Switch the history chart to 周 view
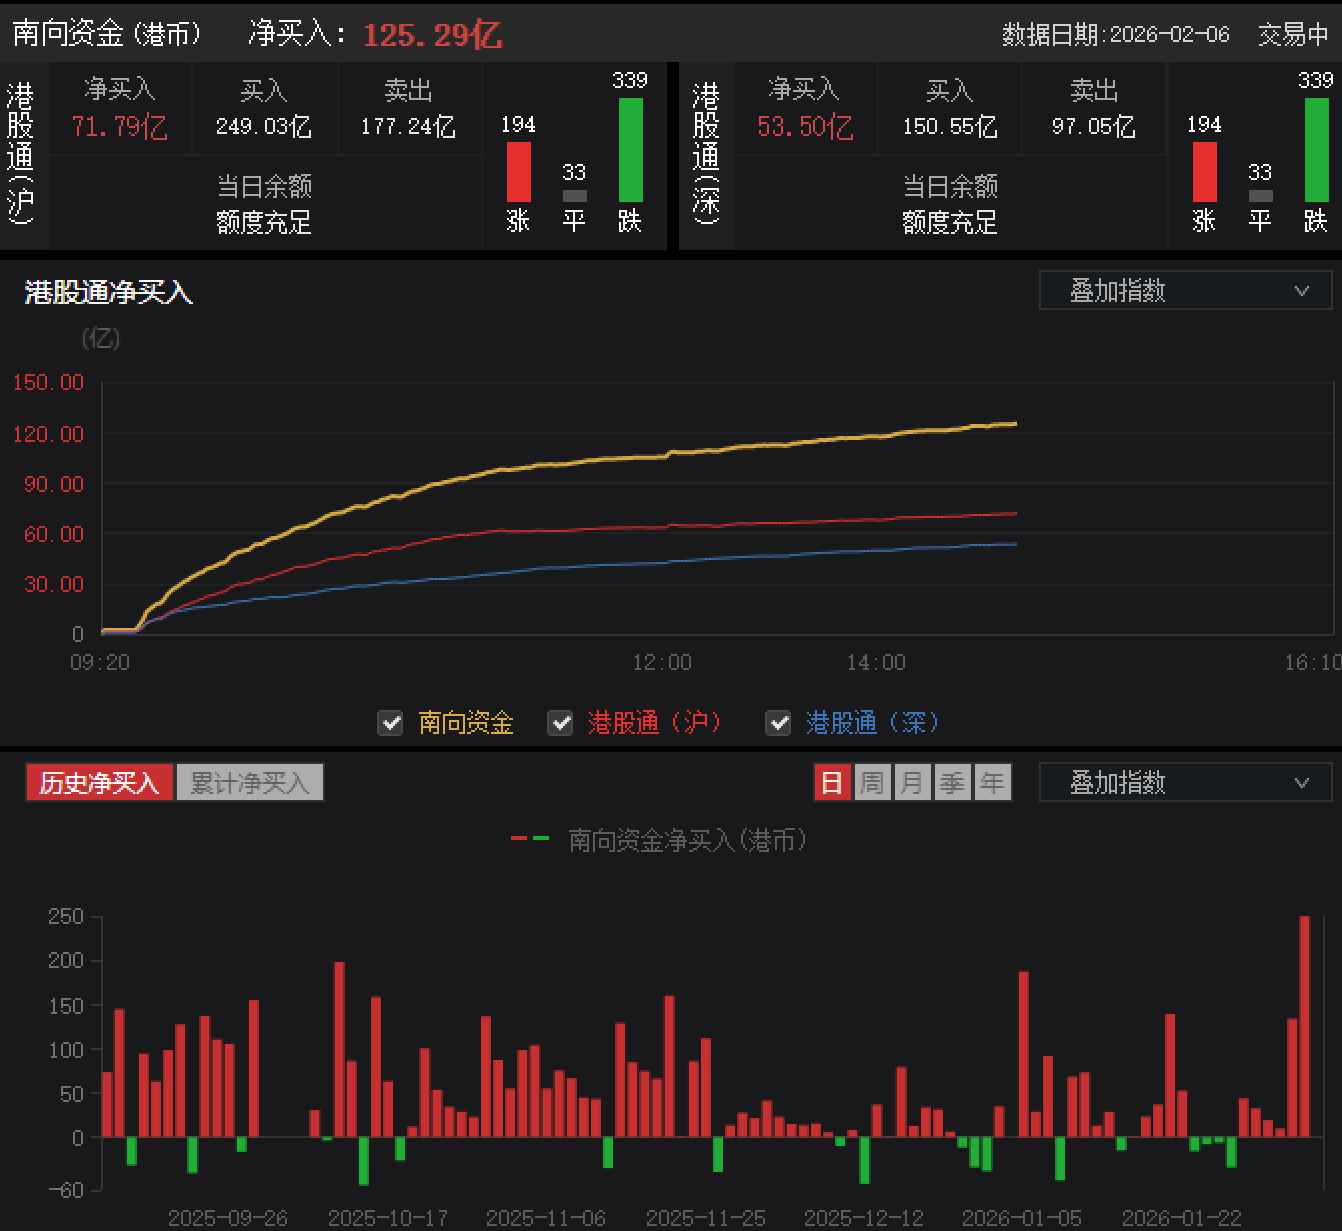 click(x=872, y=782)
